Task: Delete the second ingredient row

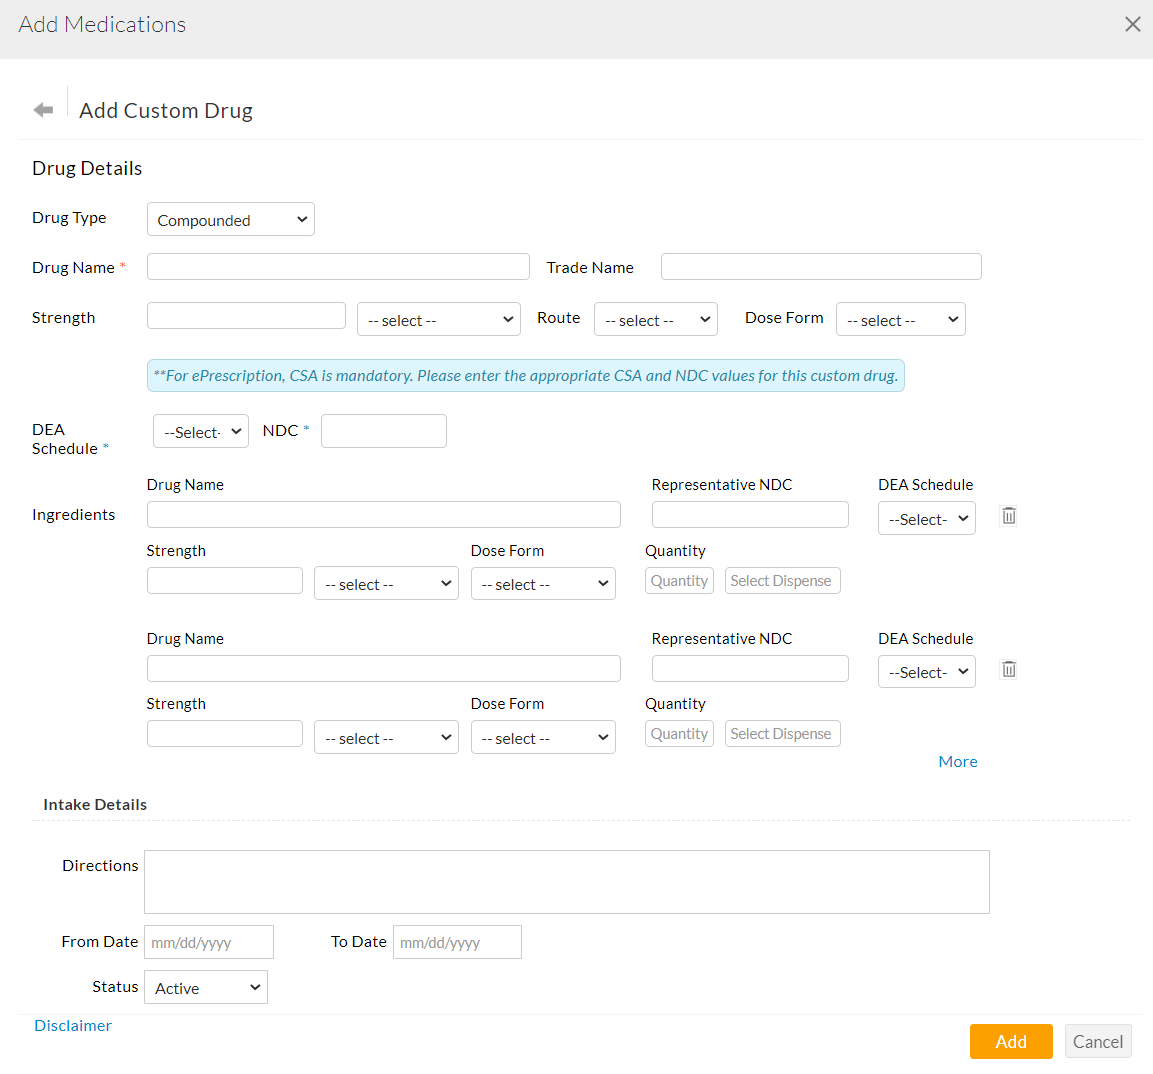Action: [x=1008, y=668]
